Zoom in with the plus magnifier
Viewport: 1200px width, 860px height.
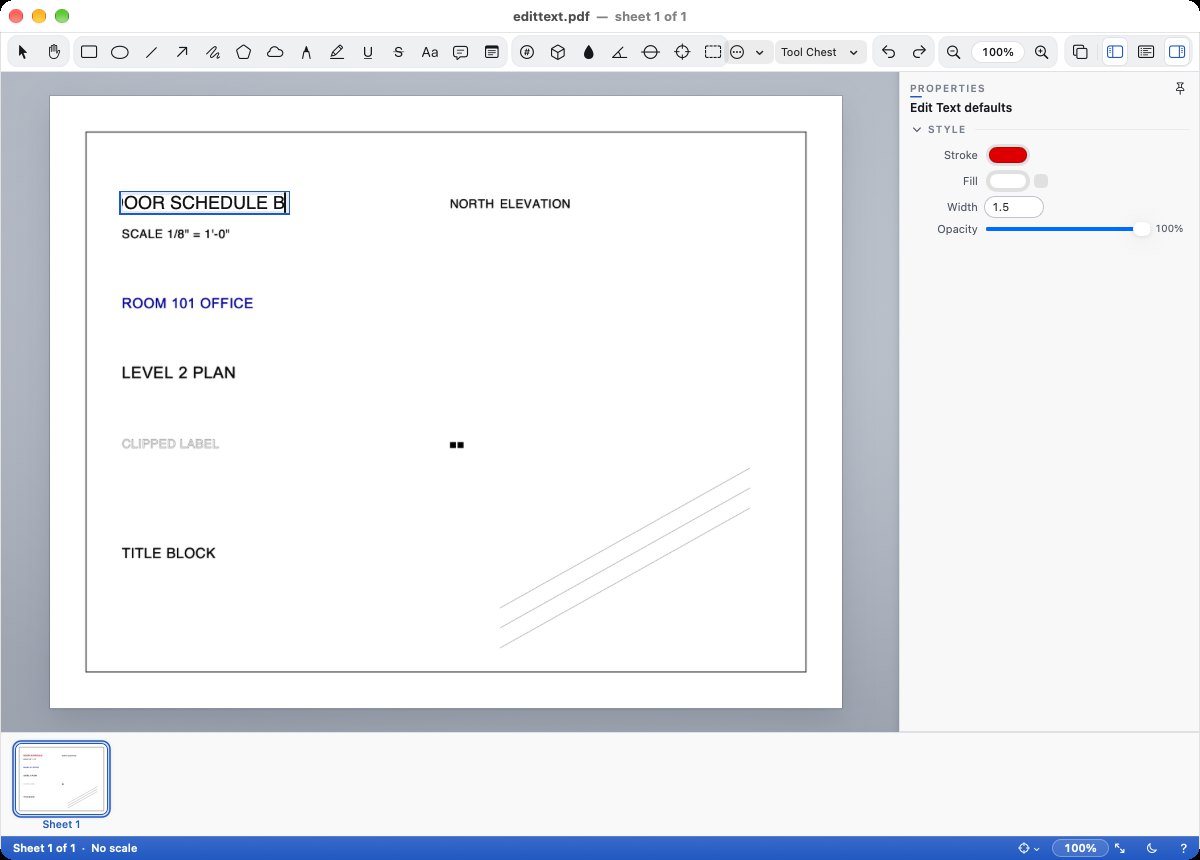pos(1042,52)
